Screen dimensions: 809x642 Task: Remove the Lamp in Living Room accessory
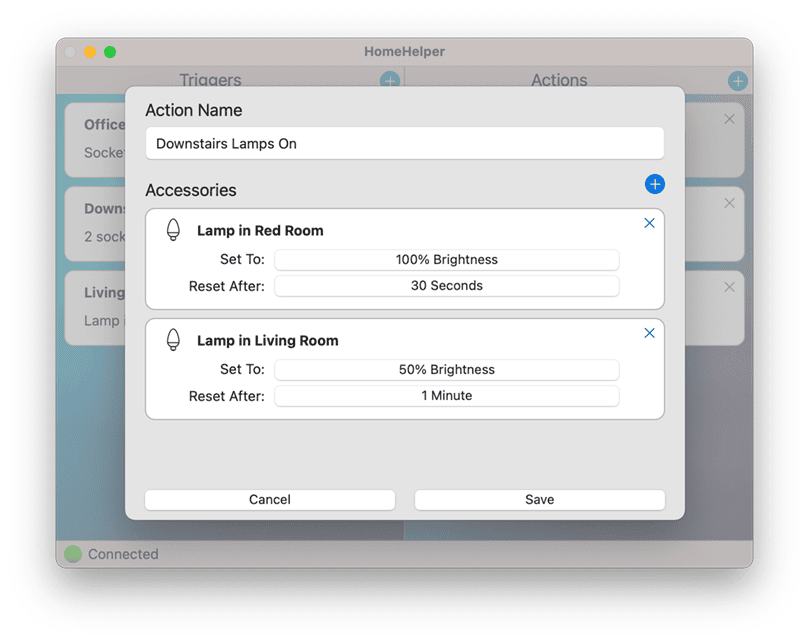point(649,333)
